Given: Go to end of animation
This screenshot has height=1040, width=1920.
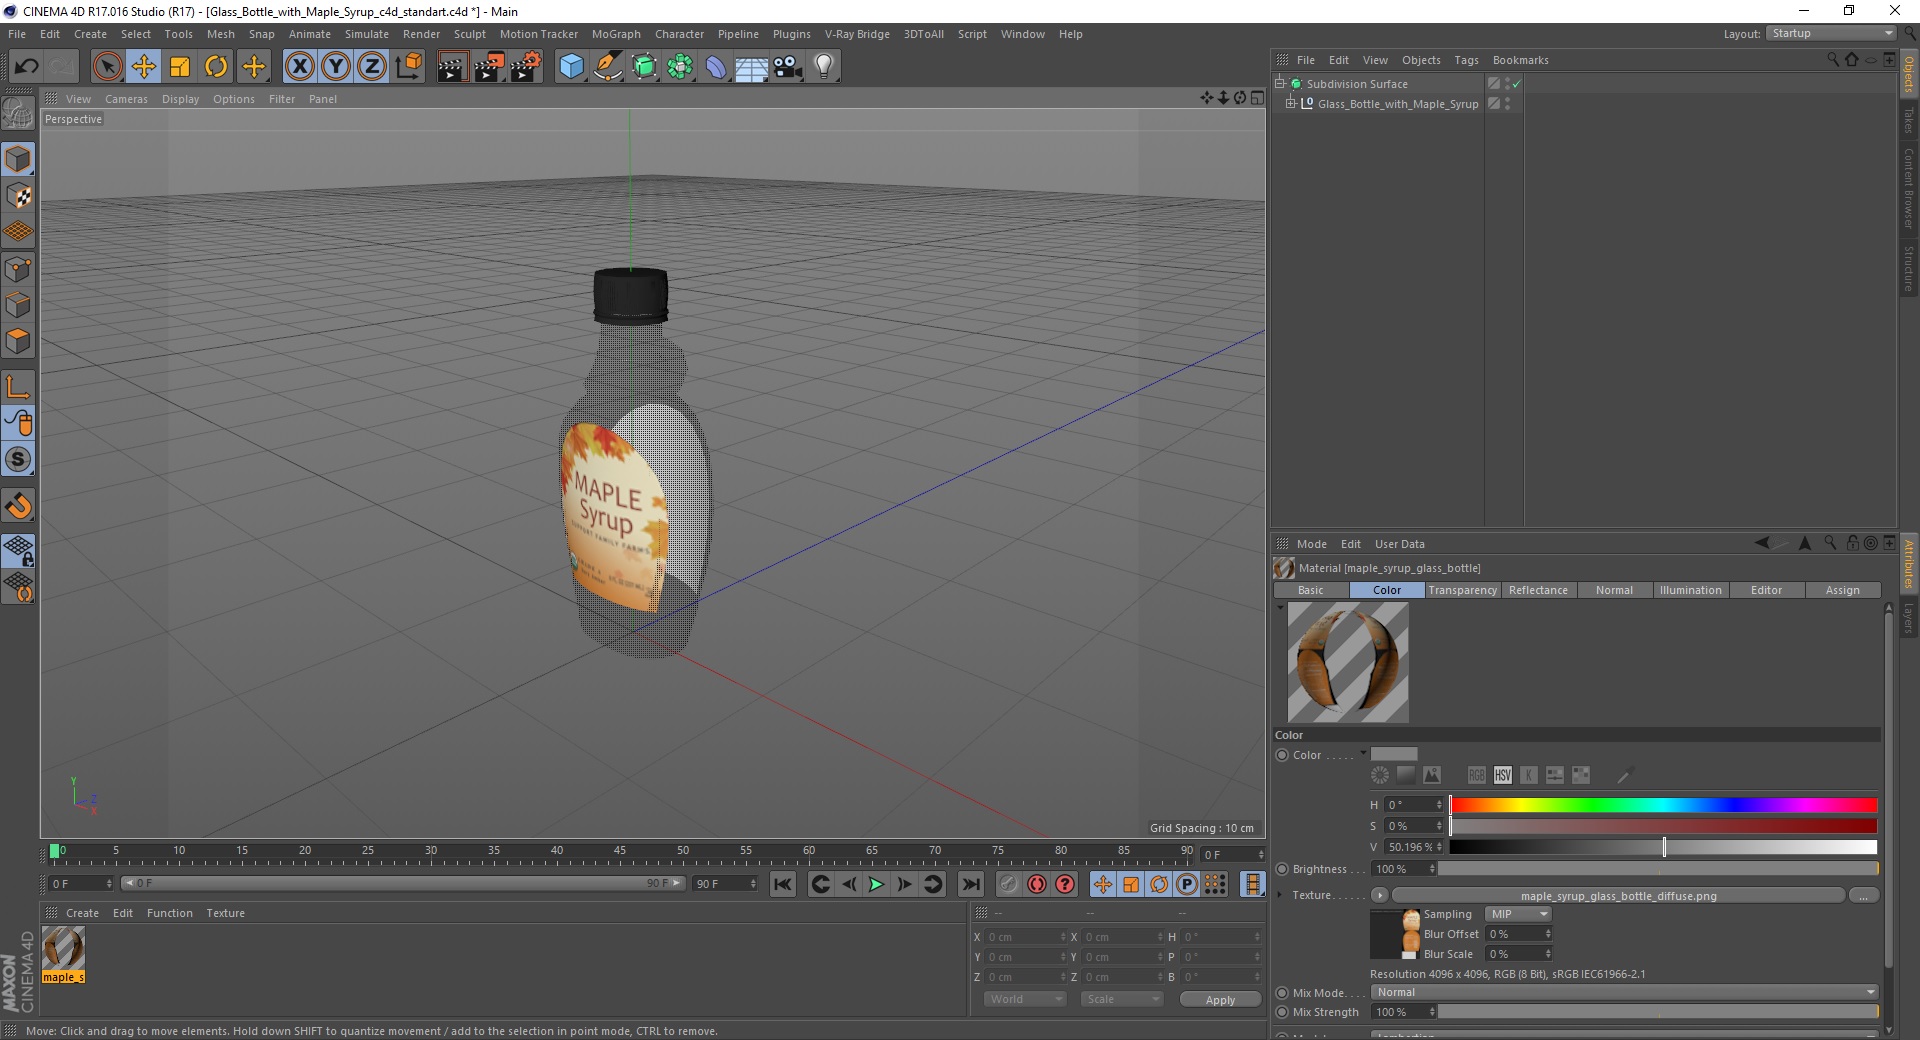Looking at the screenshot, I should tap(970, 884).
